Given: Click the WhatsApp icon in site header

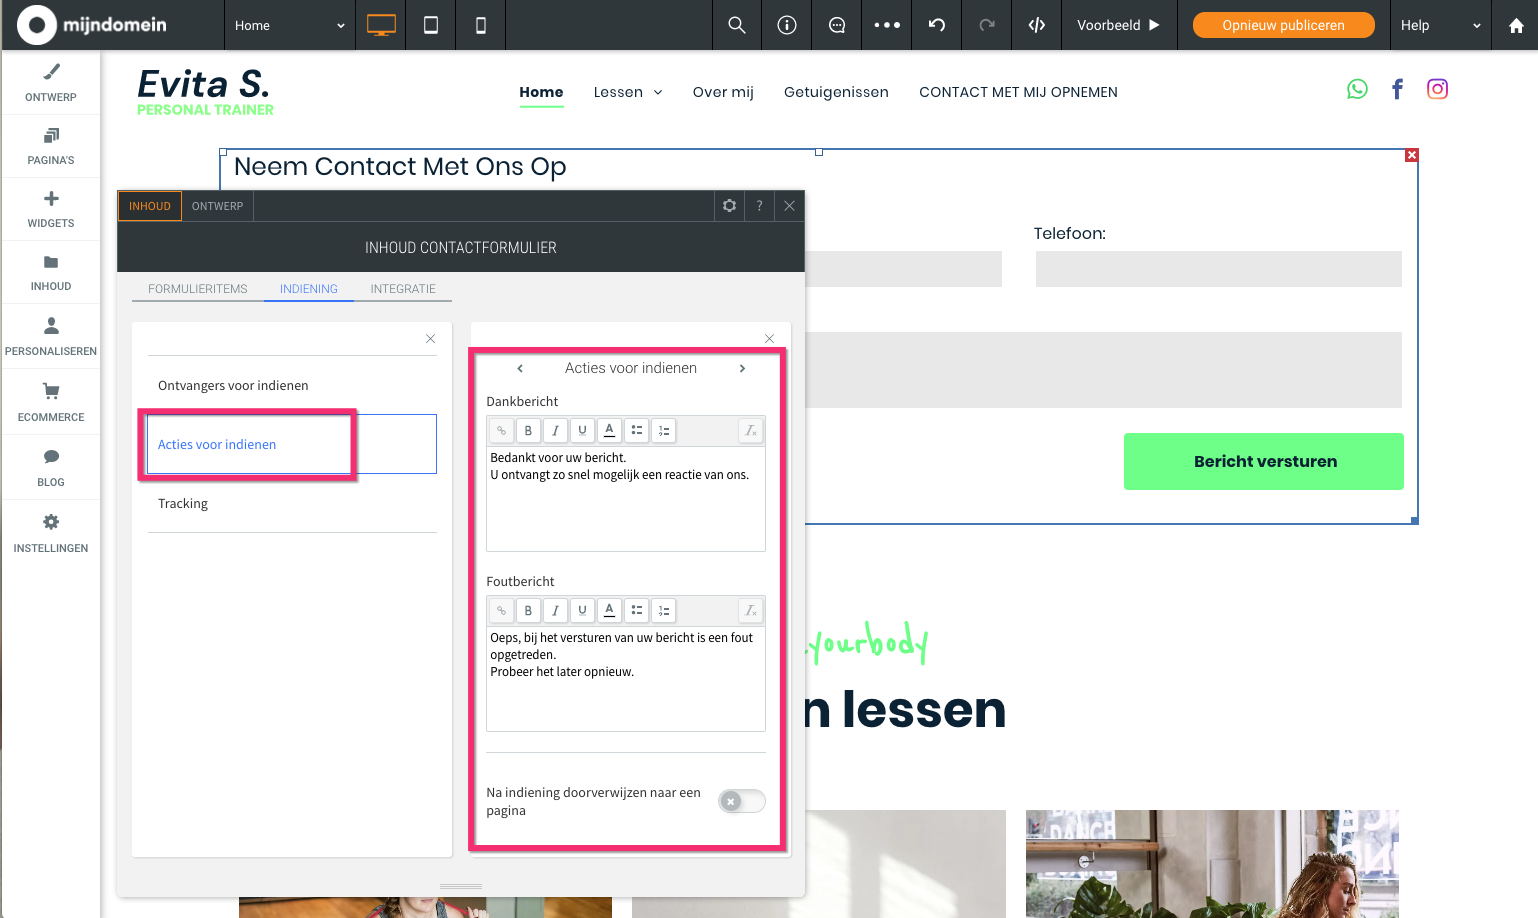Looking at the screenshot, I should point(1357,89).
